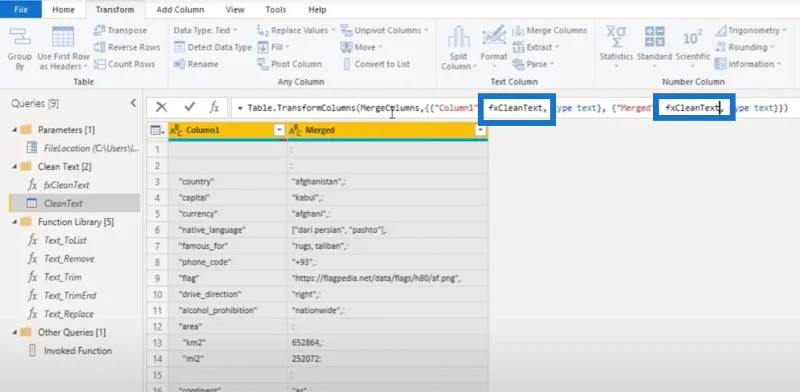Click the fx function icon
Viewport: 800px width, 392px height.
tap(214, 107)
